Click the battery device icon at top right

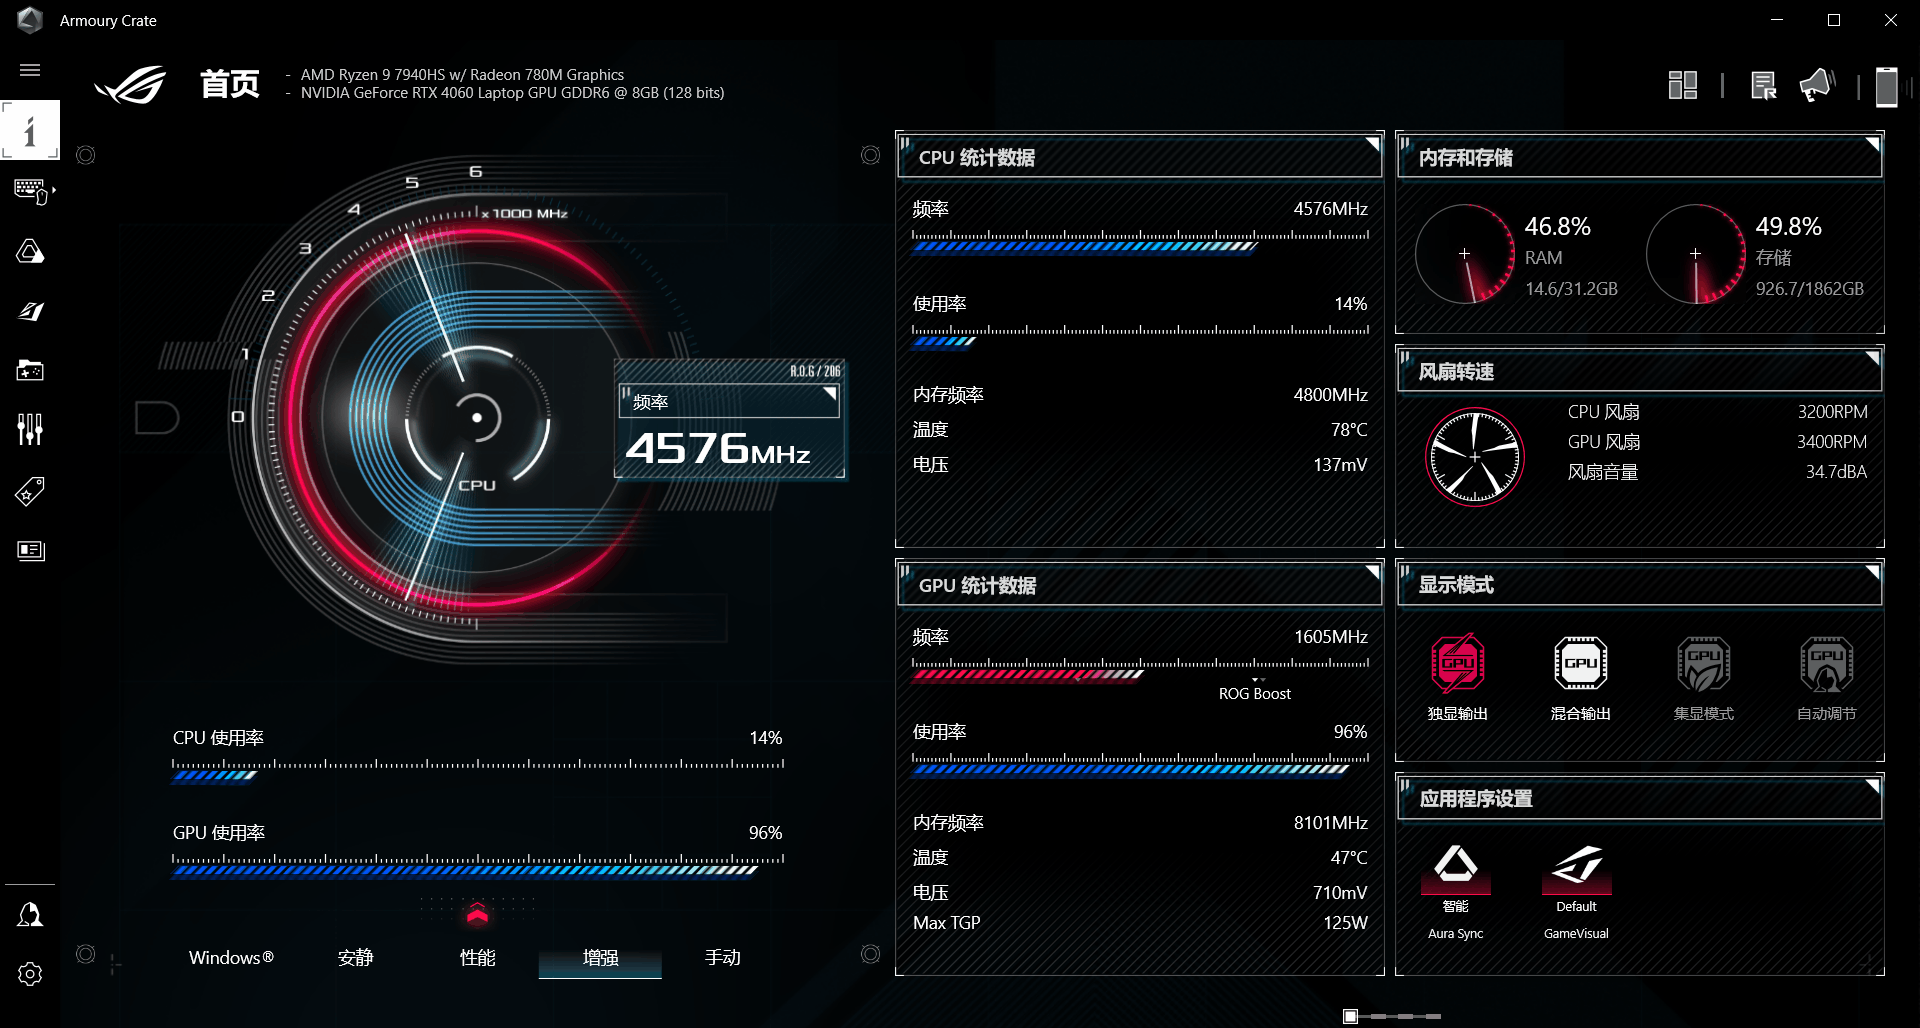pos(1887,86)
